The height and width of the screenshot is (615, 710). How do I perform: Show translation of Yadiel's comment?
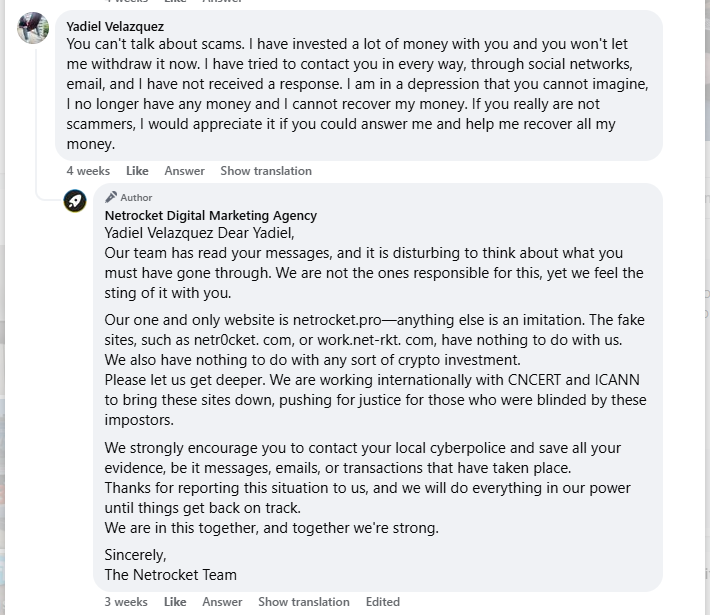(266, 171)
